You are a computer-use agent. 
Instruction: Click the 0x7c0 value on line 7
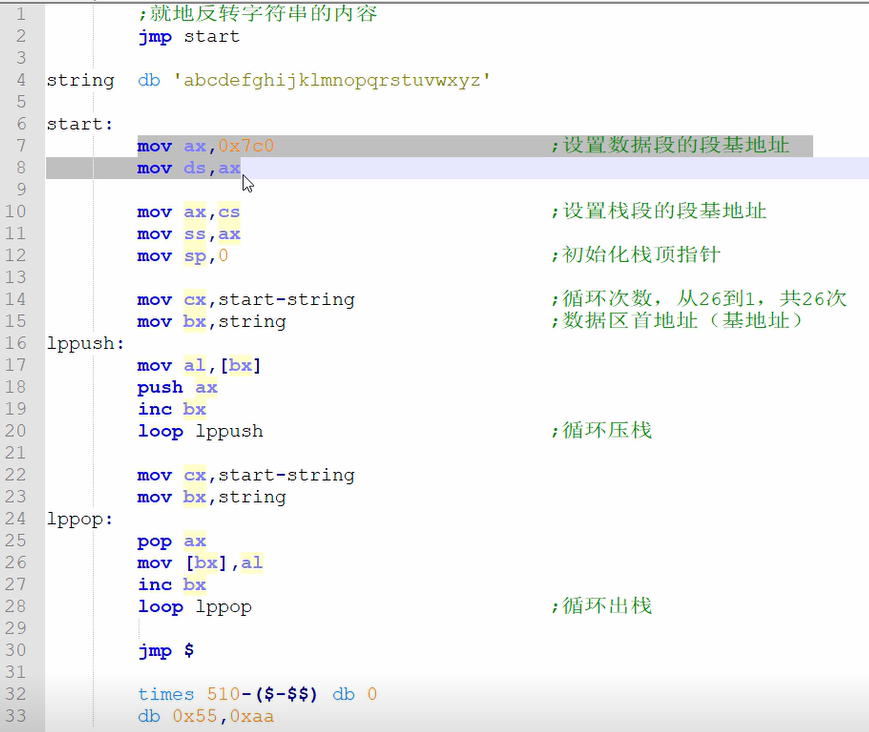pyautogui.click(x=246, y=146)
